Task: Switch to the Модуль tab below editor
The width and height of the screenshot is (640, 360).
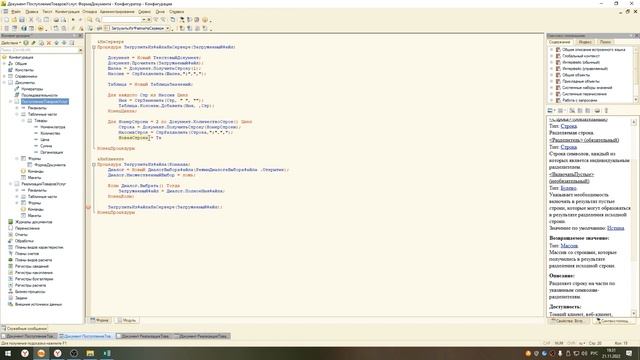Action: [127, 320]
